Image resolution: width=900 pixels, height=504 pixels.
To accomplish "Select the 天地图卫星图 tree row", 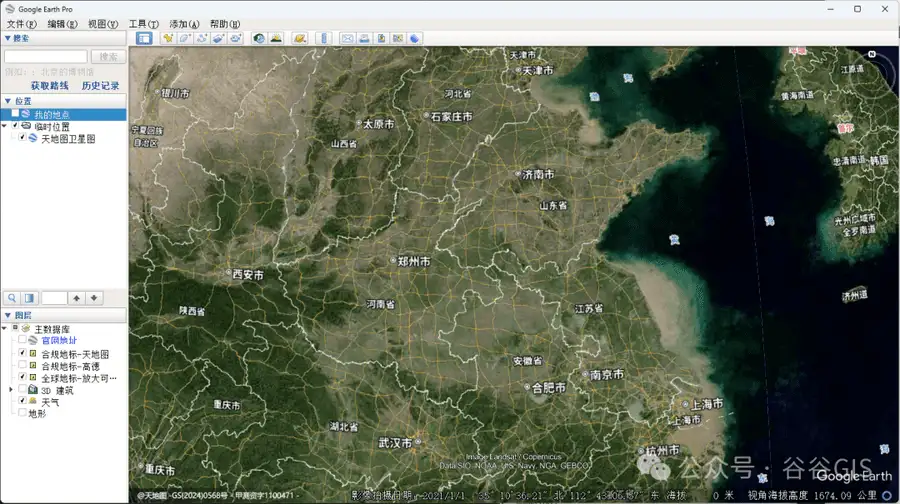I will tap(63, 138).
